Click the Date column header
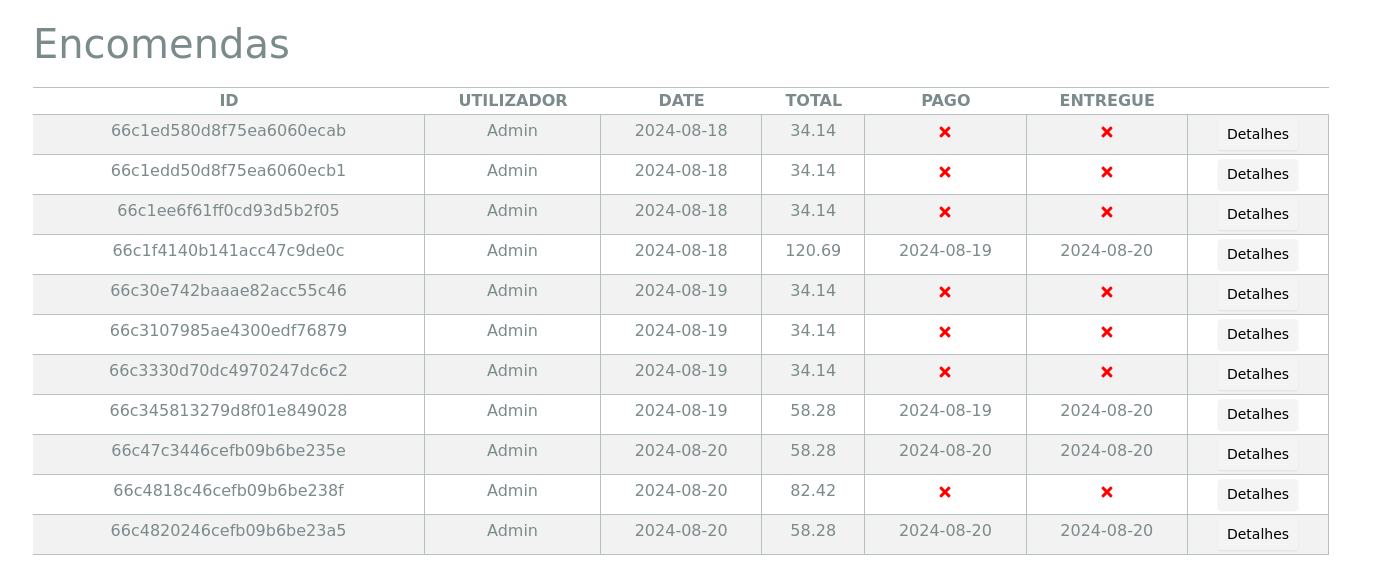Viewport: 1399px width, 588px height. pyautogui.click(x=681, y=101)
